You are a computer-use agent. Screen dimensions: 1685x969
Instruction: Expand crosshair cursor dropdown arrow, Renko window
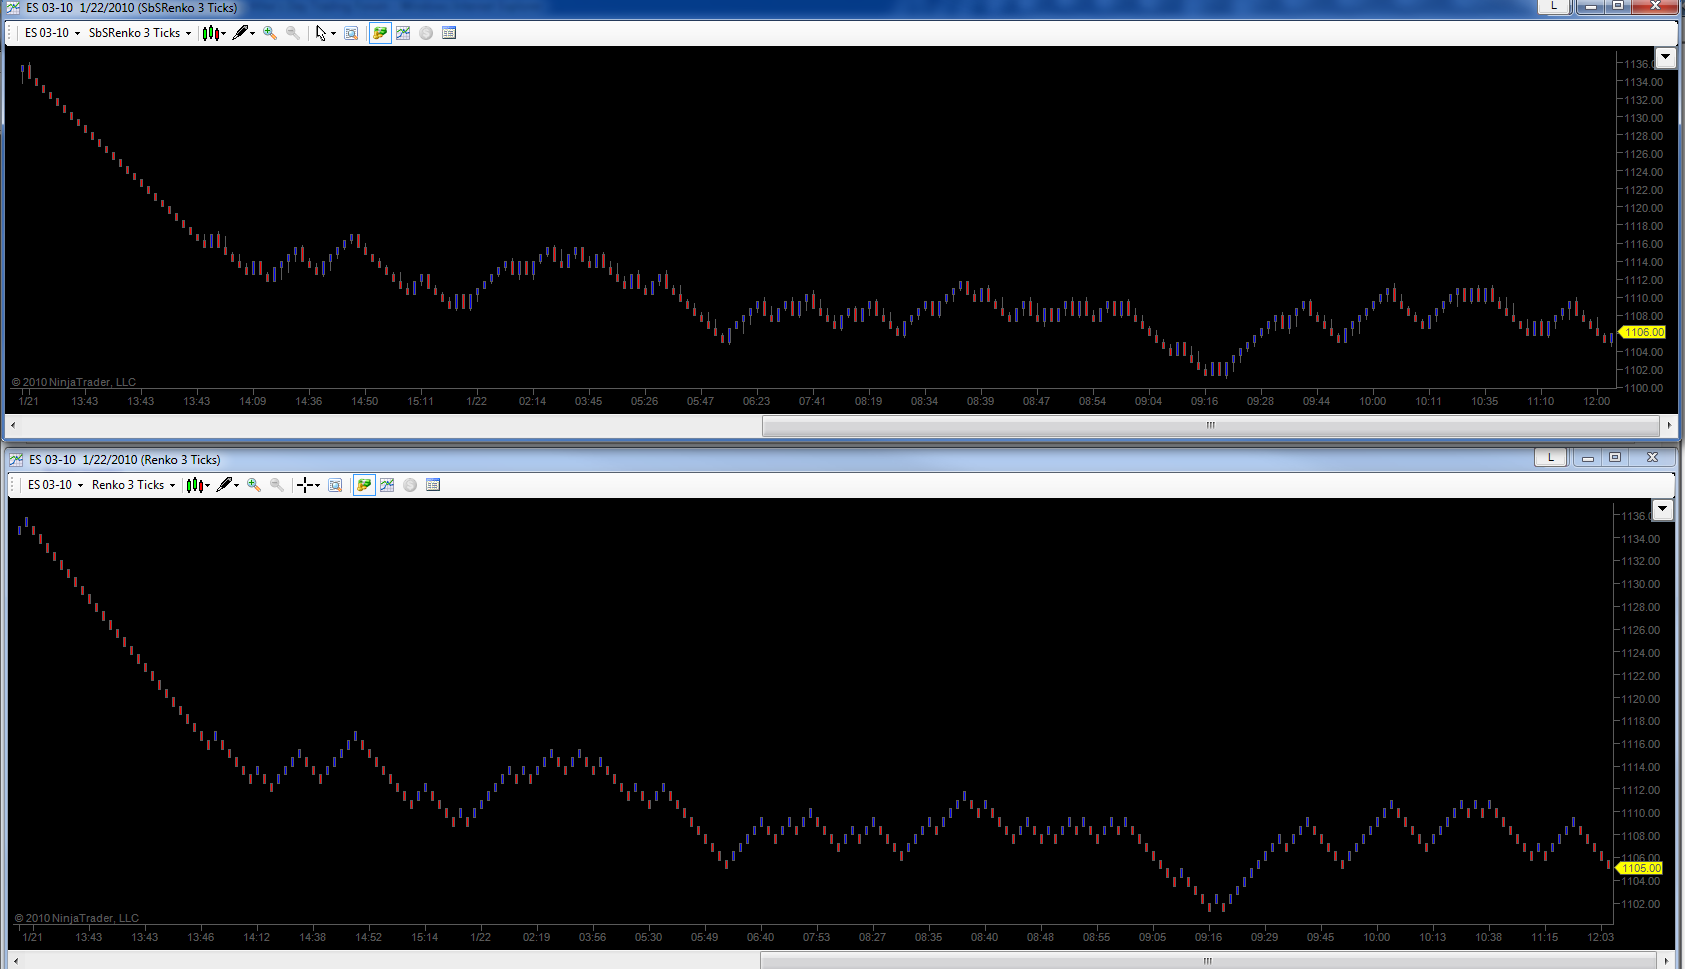318,485
